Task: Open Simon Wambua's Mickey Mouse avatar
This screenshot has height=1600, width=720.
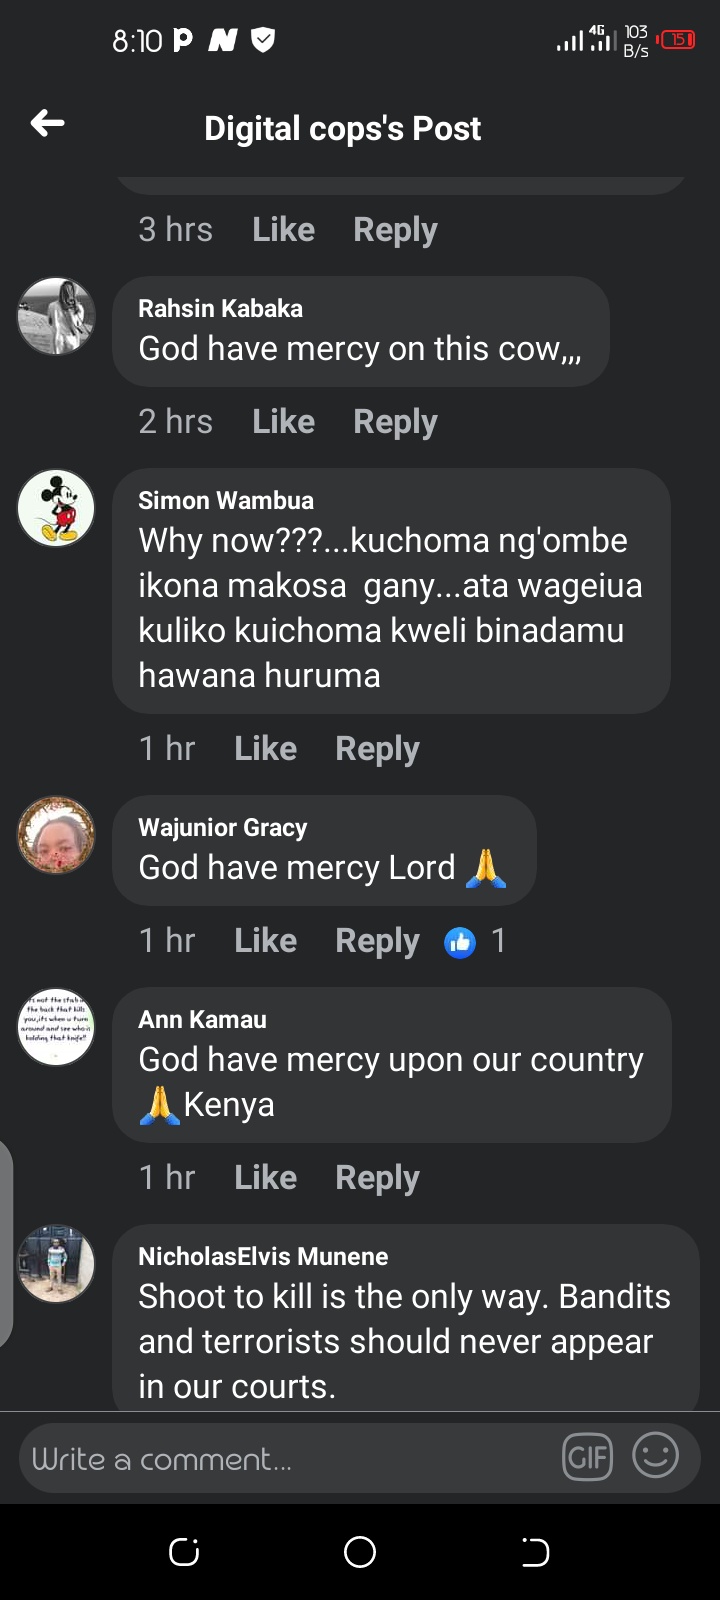Action: click(56, 508)
